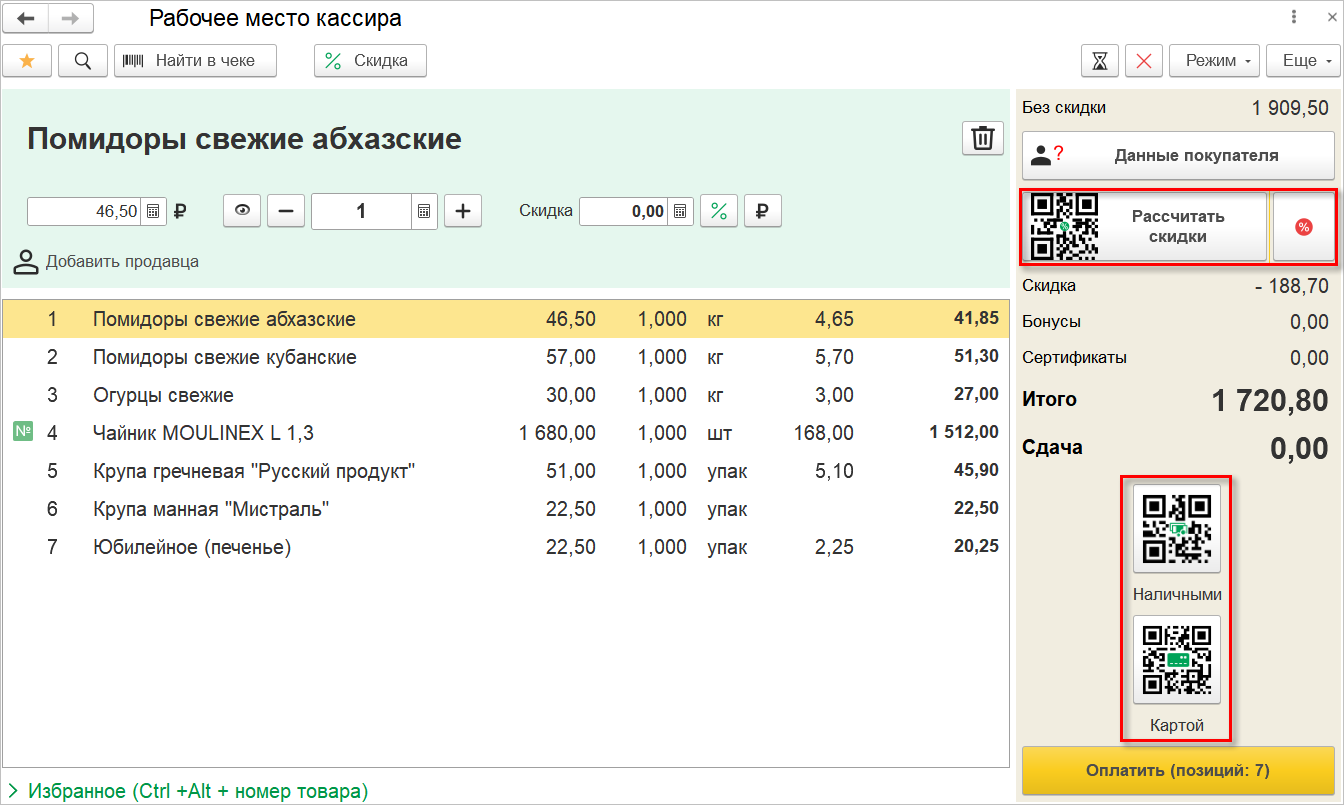
Task: Click item heading 'Помидоры свежие абхазские'
Action: (244, 138)
